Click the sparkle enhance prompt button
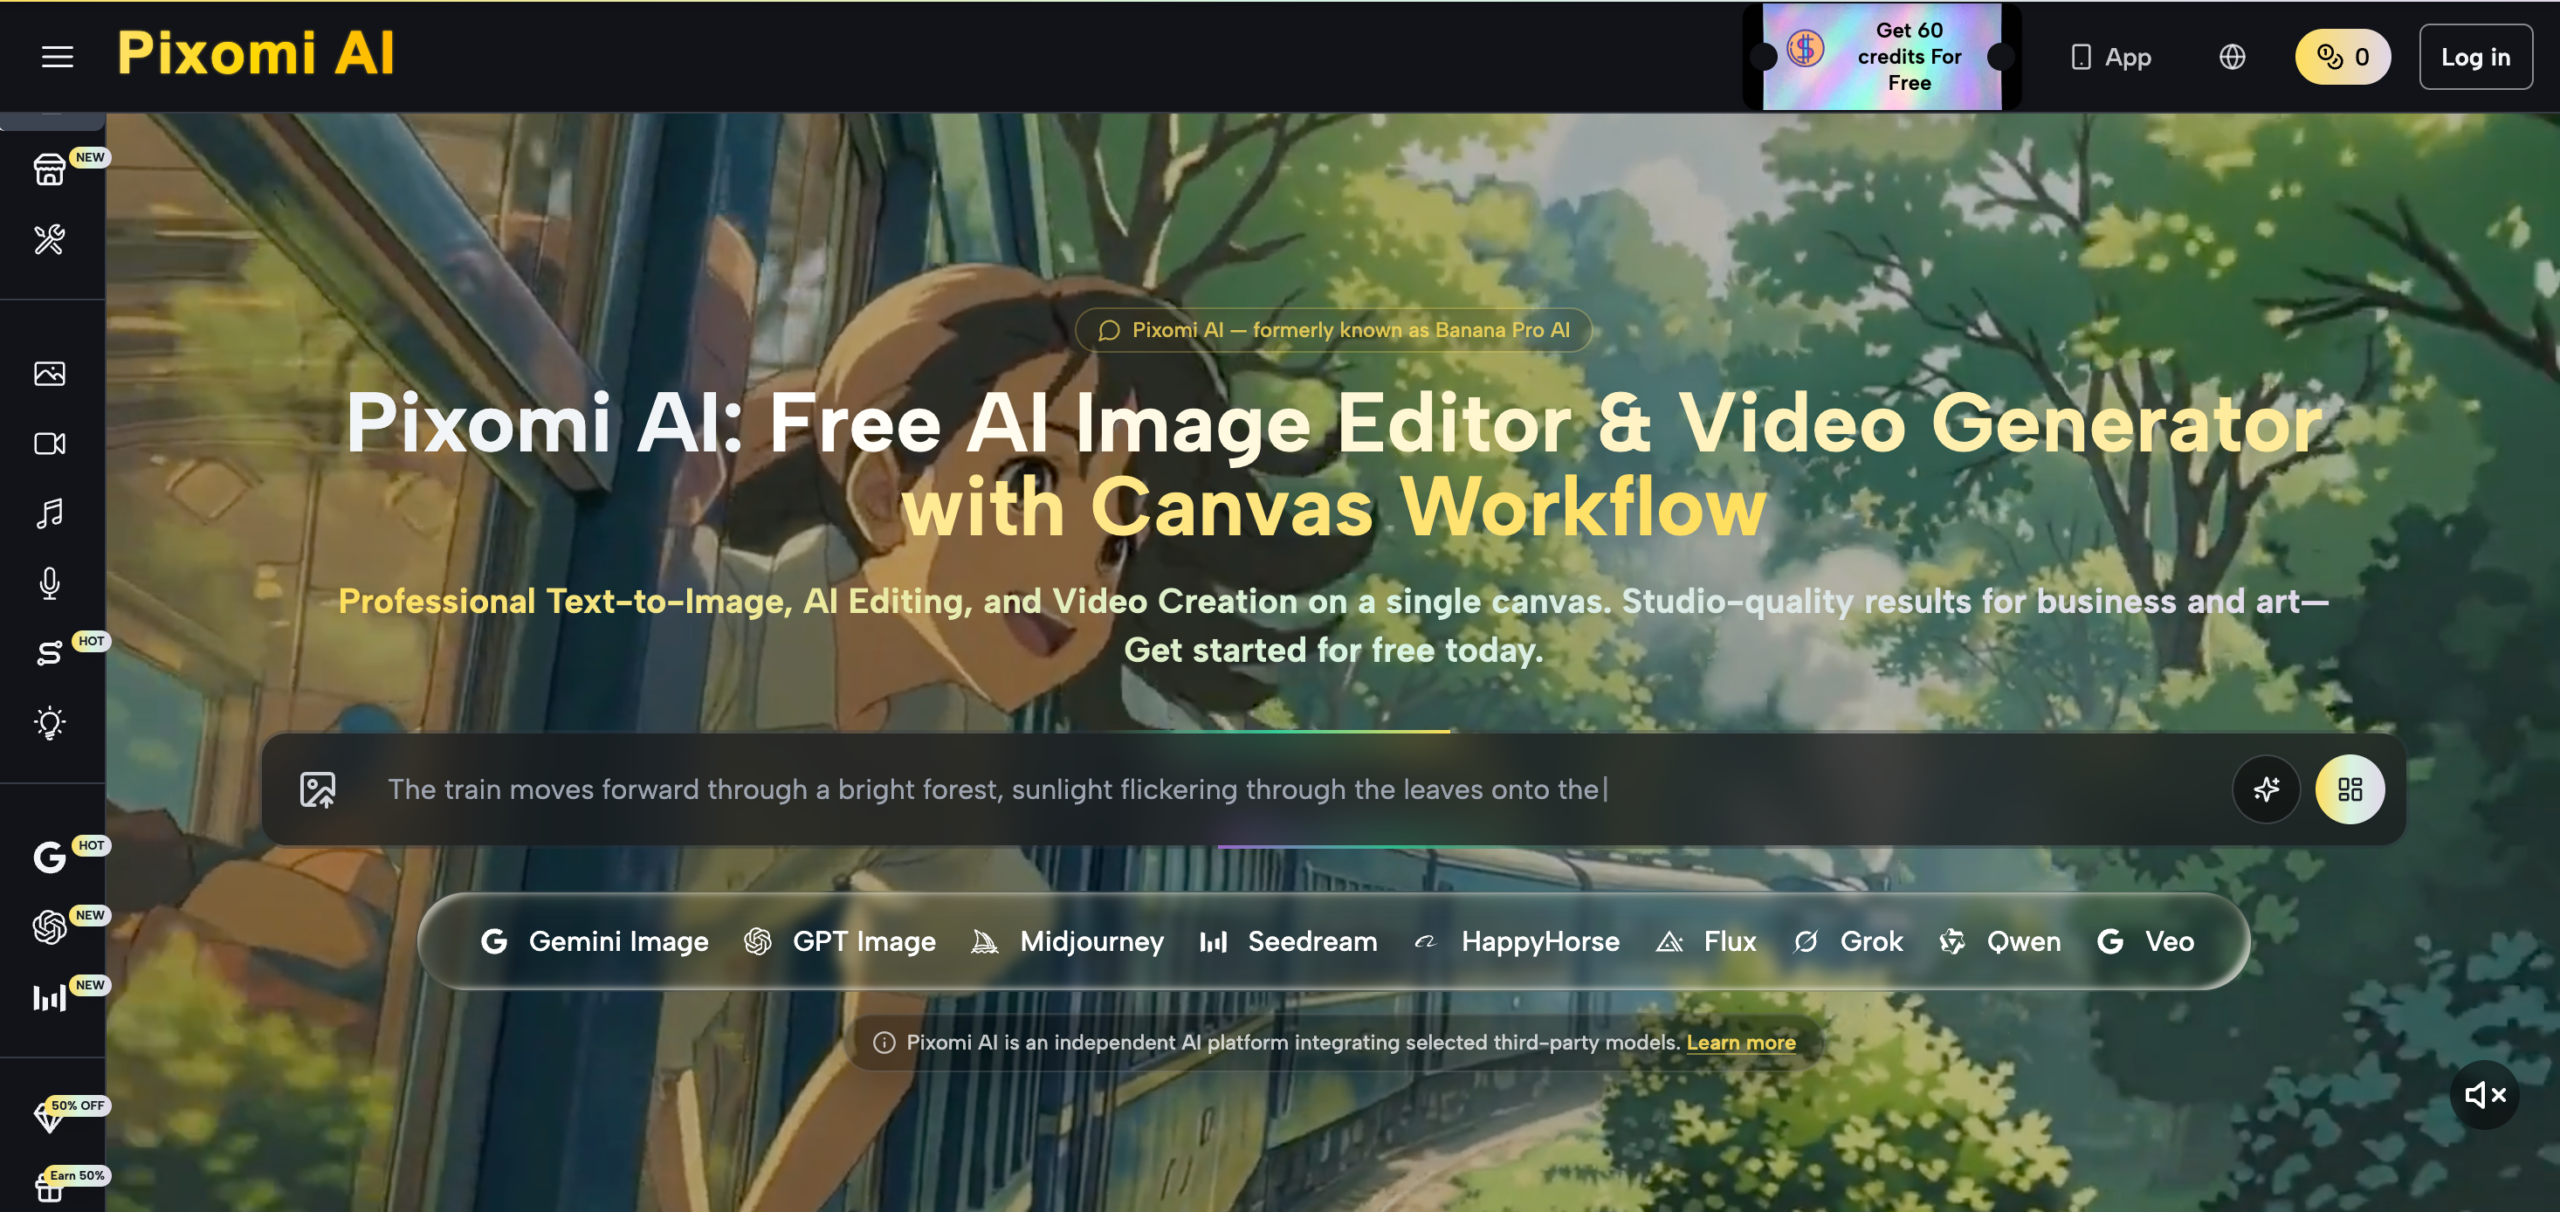This screenshot has width=2560, height=1212. pos(2266,790)
